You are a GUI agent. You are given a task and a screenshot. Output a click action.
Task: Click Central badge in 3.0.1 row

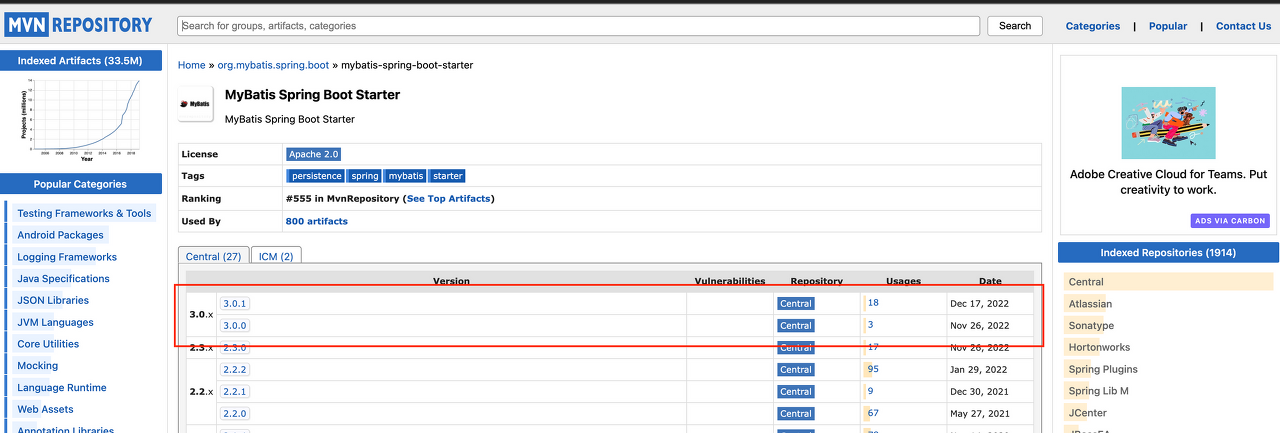[796, 303]
